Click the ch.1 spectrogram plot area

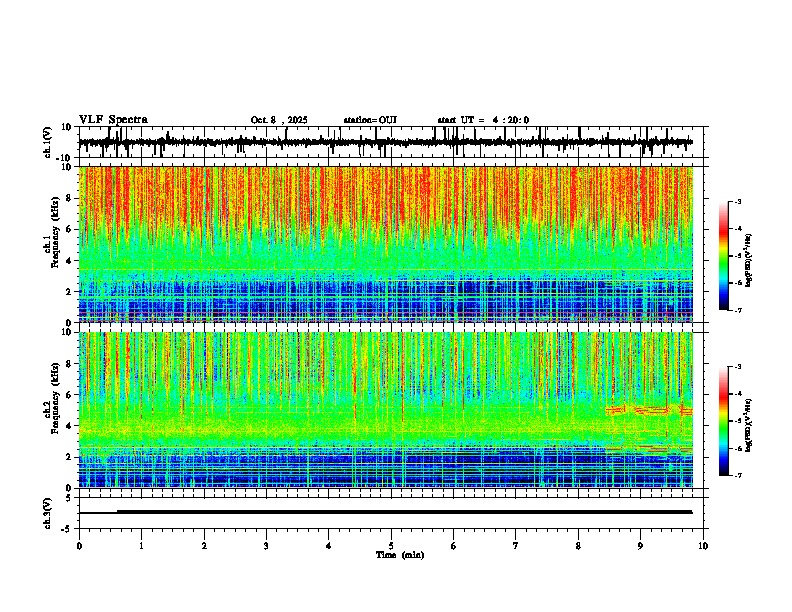coord(385,244)
